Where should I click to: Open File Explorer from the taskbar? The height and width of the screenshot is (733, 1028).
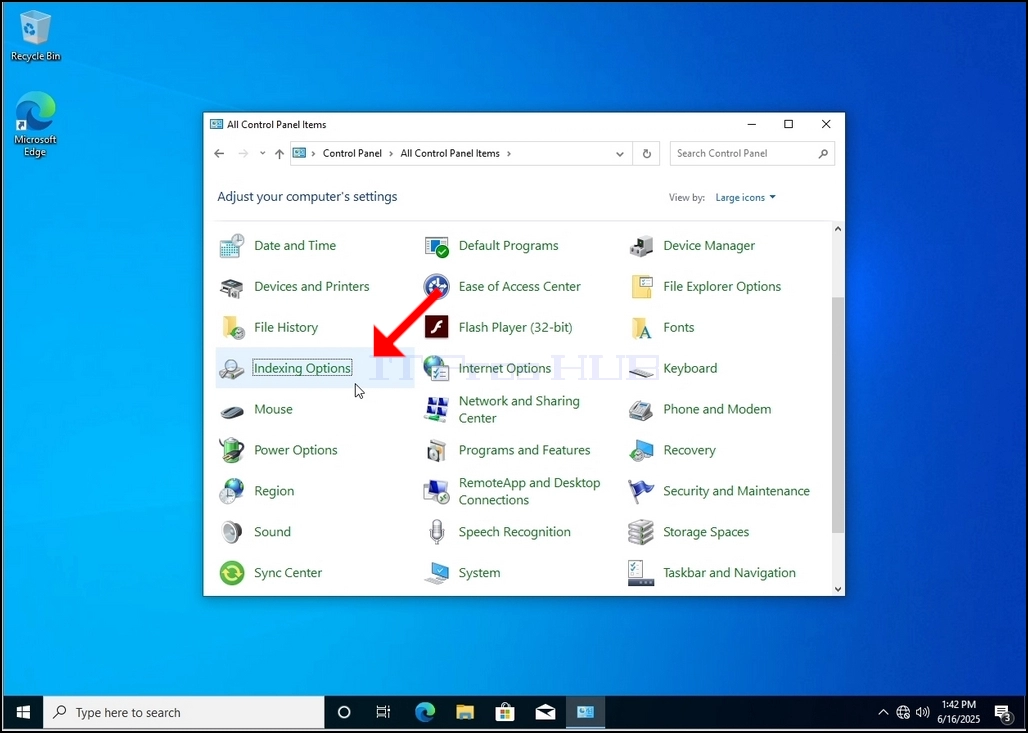pos(465,712)
